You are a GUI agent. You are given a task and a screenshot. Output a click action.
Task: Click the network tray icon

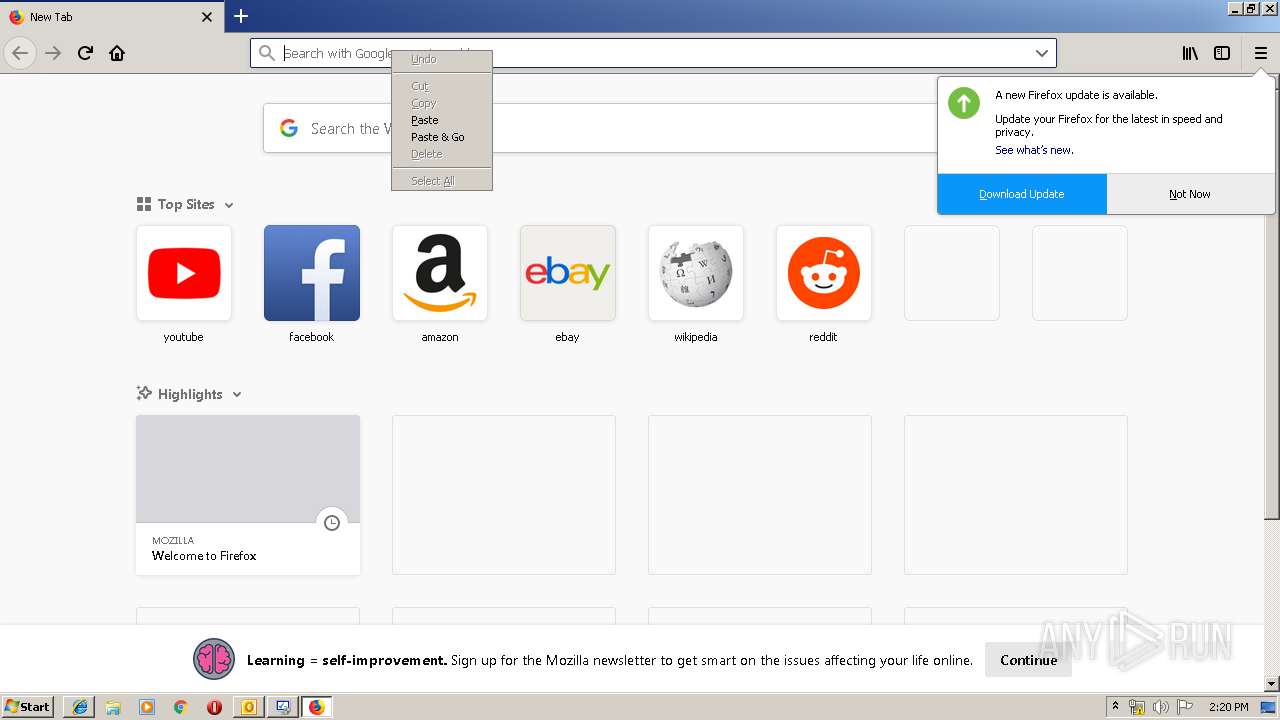pyautogui.click(x=1137, y=707)
